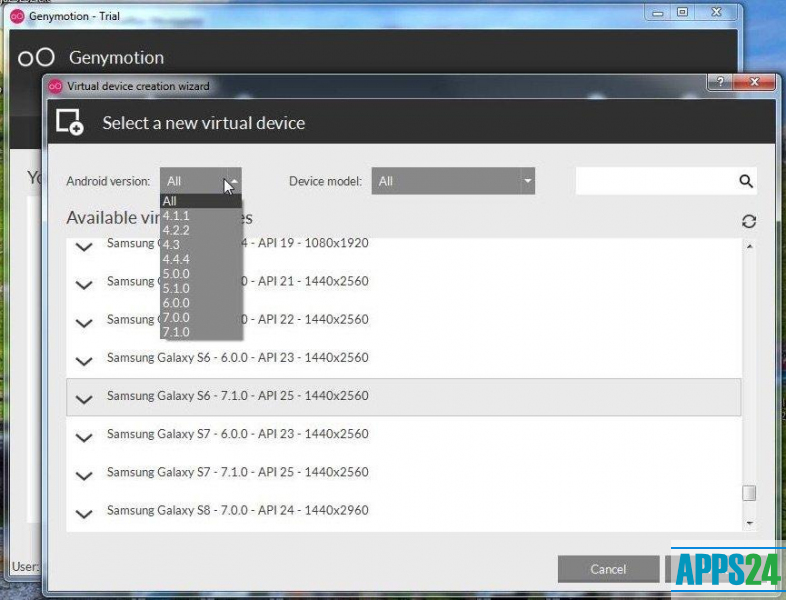The width and height of the screenshot is (786, 600).
Task: Select Android version 7.1.0
Action: [x=201, y=332]
